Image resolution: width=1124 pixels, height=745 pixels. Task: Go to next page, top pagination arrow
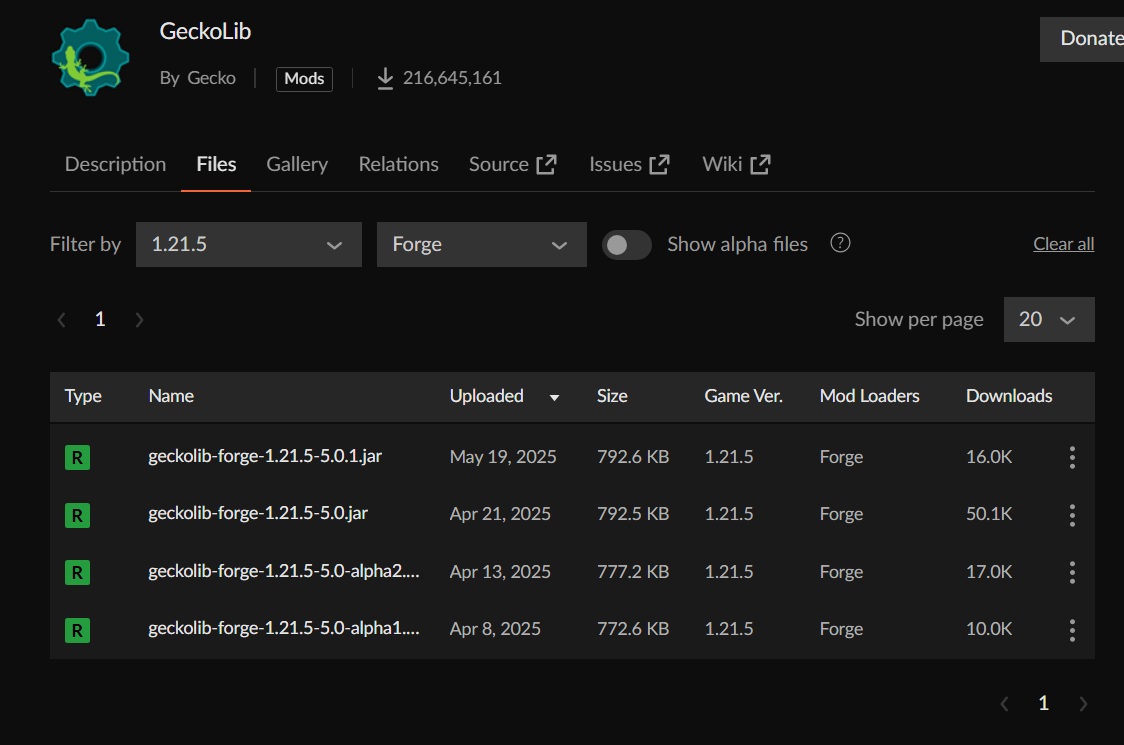click(139, 320)
